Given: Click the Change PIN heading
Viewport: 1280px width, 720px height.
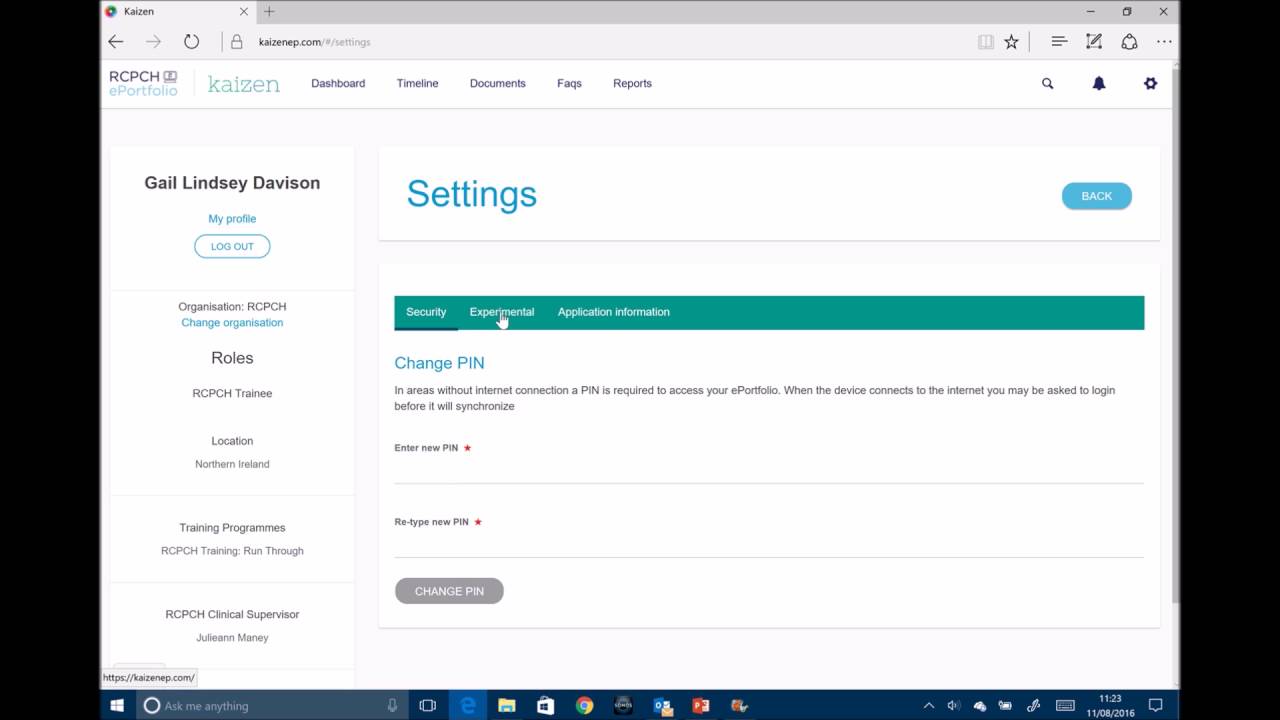Looking at the screenshot, I should (439, 363).
